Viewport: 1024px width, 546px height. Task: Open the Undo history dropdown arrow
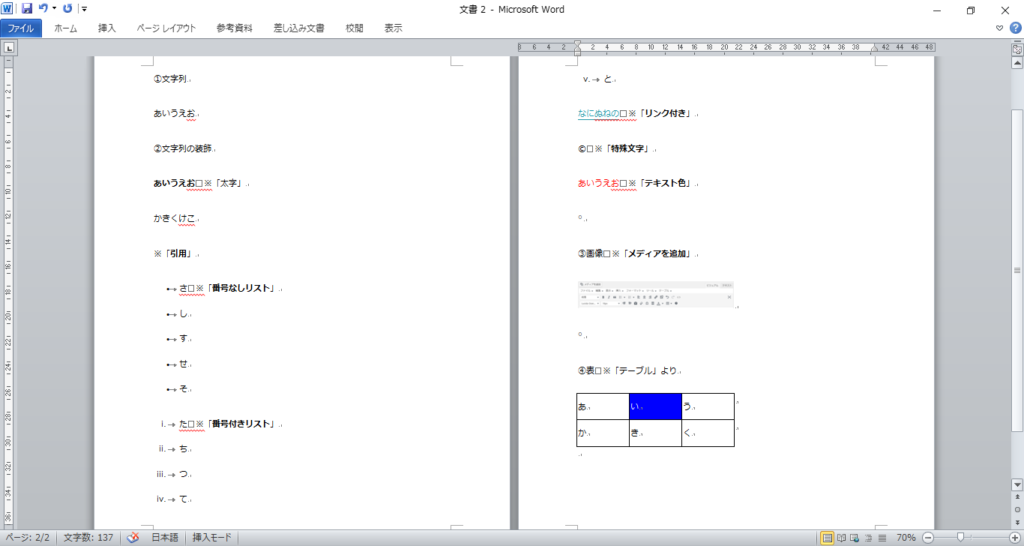[54, 9]
